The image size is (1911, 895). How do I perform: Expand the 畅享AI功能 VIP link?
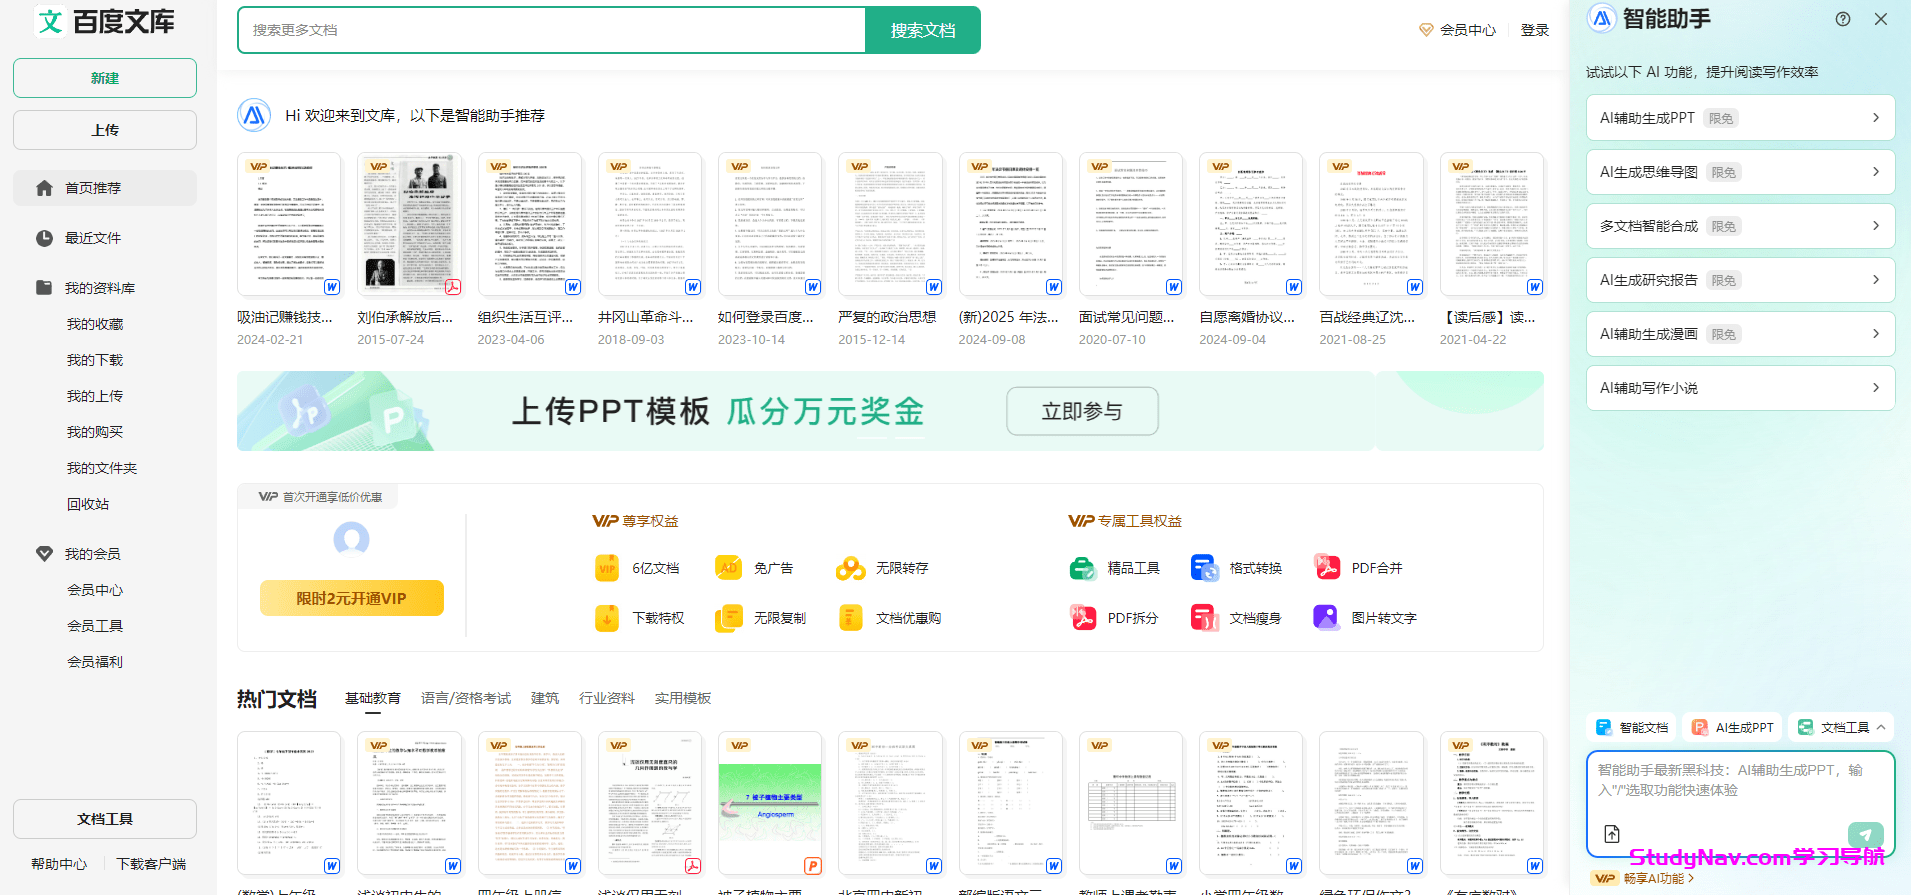pyautogui.click(x=1644, y=878)
